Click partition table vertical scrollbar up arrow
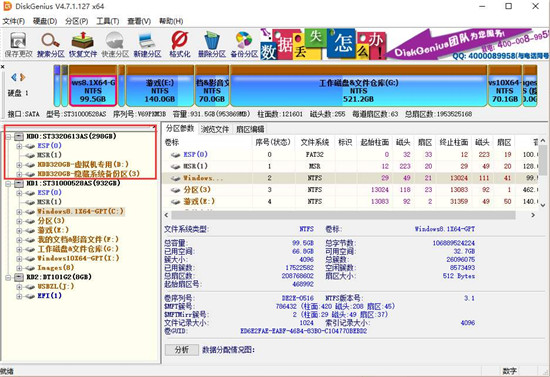 [543, 141]
